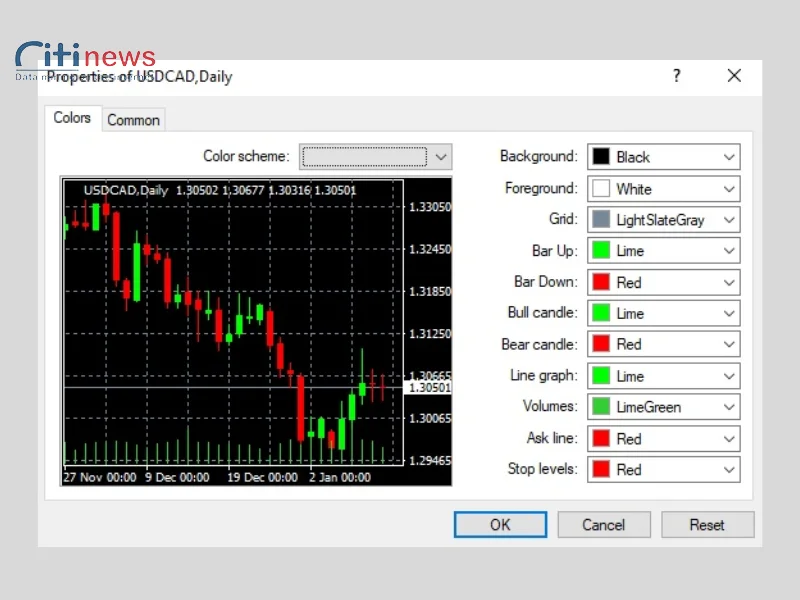The height and width of the screenshot is (600, 800).
Task: Click the USDCAD chart preview
Action: (x=256, y=332)
